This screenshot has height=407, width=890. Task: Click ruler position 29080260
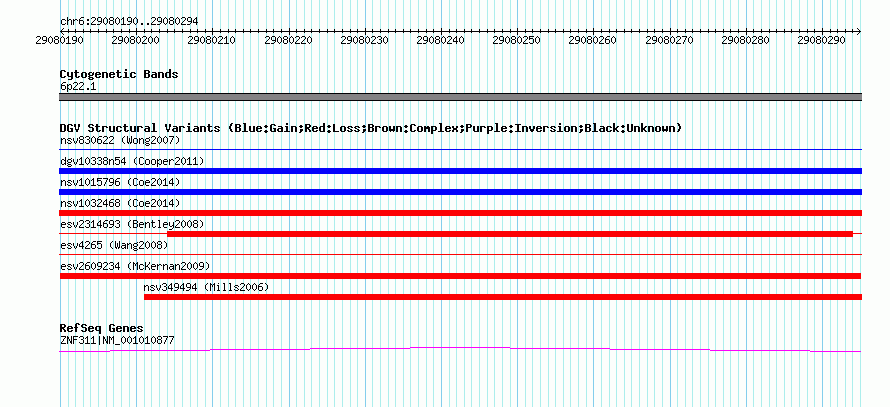pos(593,41)
